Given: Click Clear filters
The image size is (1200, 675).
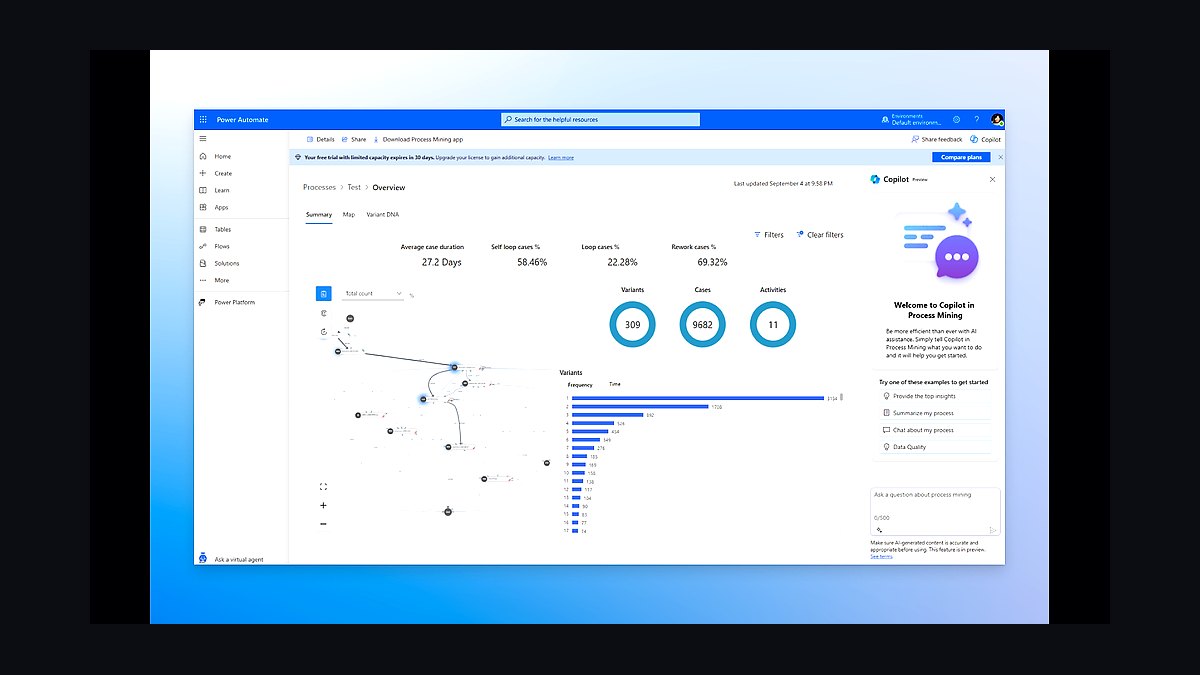Looking at the screenshot, I should [x=820, y=235].
